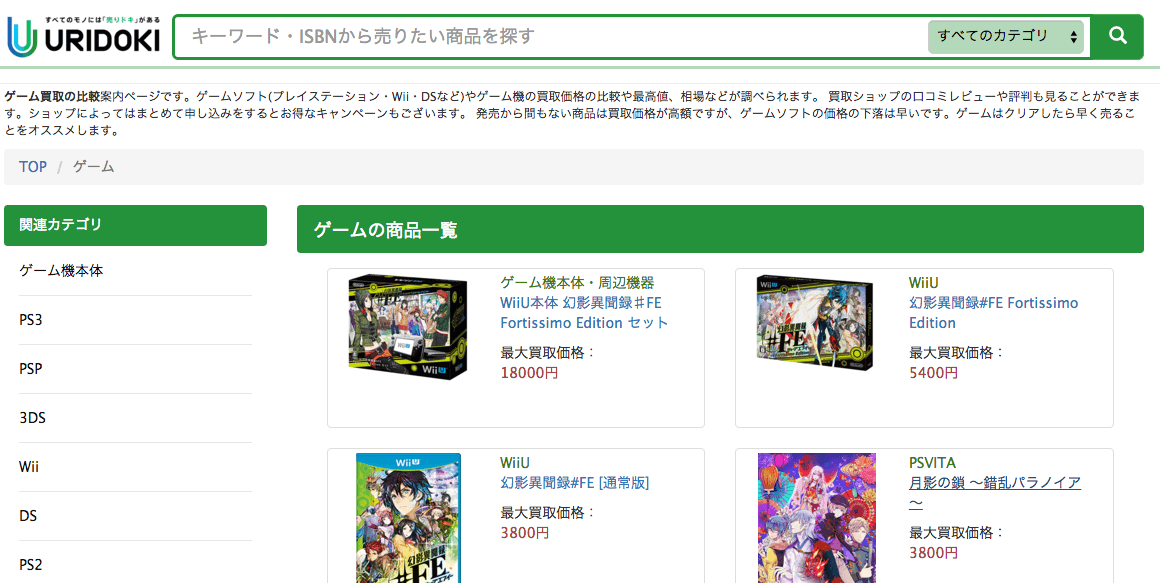Open the 3DS category link
This screenshot has height=583, width=1160.
pos(33,418)
